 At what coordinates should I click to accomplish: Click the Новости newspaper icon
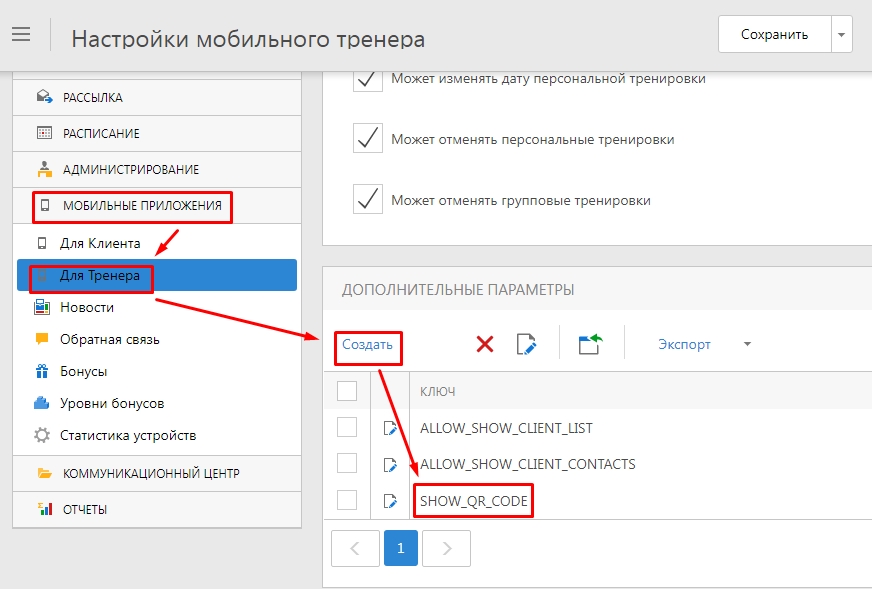42,307
